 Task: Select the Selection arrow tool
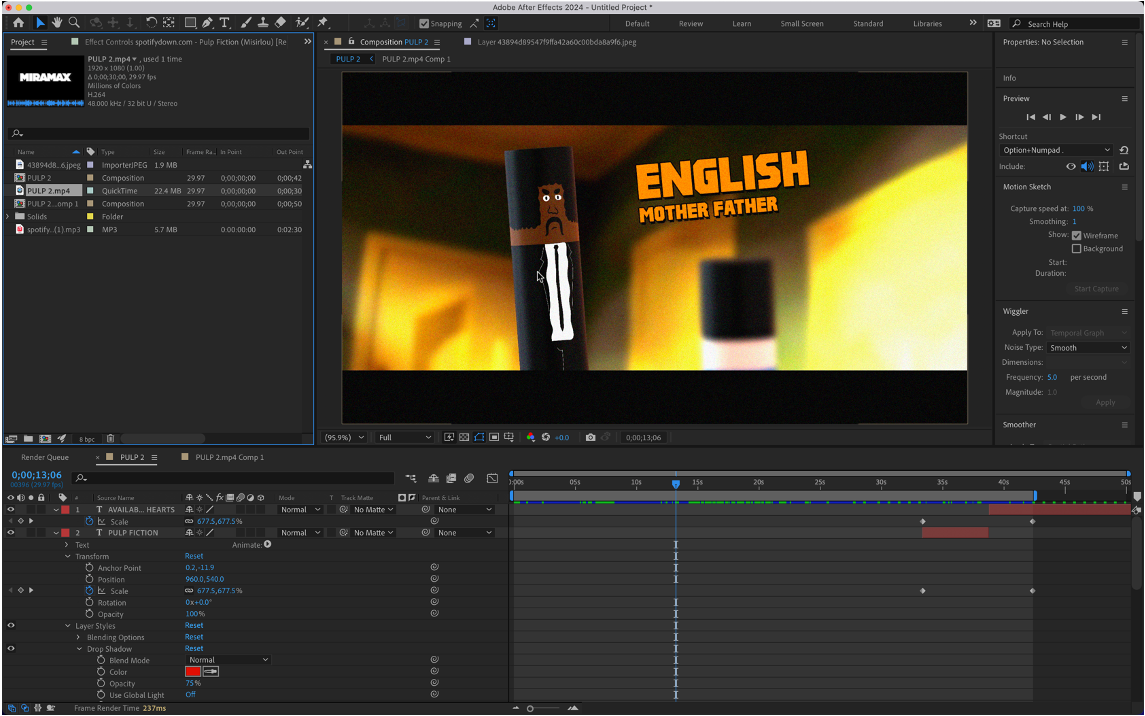click(40, 23)
